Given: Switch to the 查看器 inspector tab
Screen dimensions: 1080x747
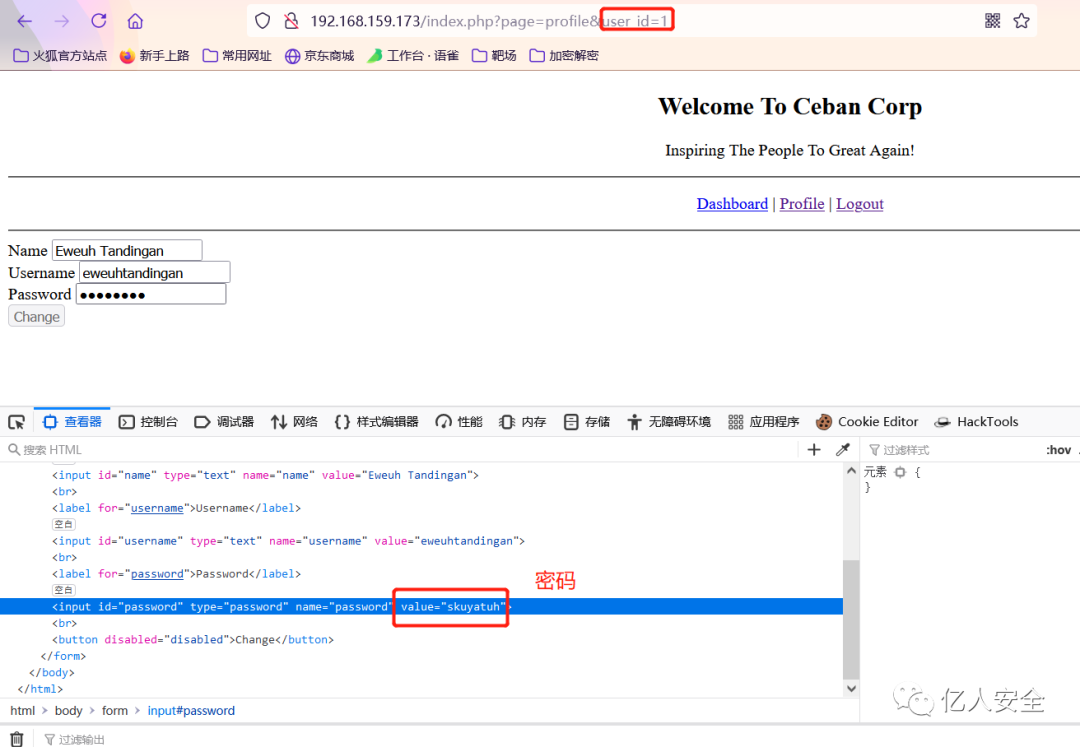Looking at the screenshot, I should (72, 422).
